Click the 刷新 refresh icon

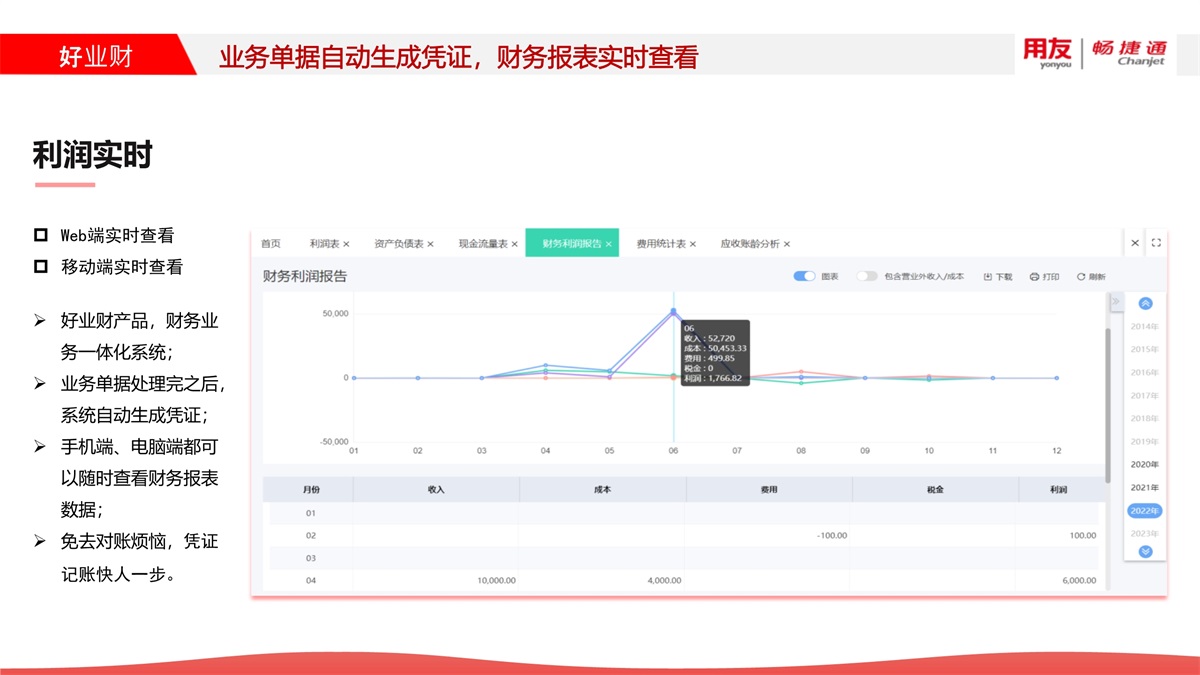coord(1081,277)
